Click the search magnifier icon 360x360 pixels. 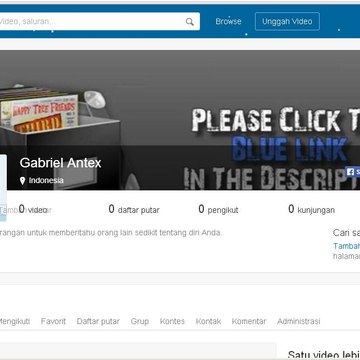(x=190, y=22)
